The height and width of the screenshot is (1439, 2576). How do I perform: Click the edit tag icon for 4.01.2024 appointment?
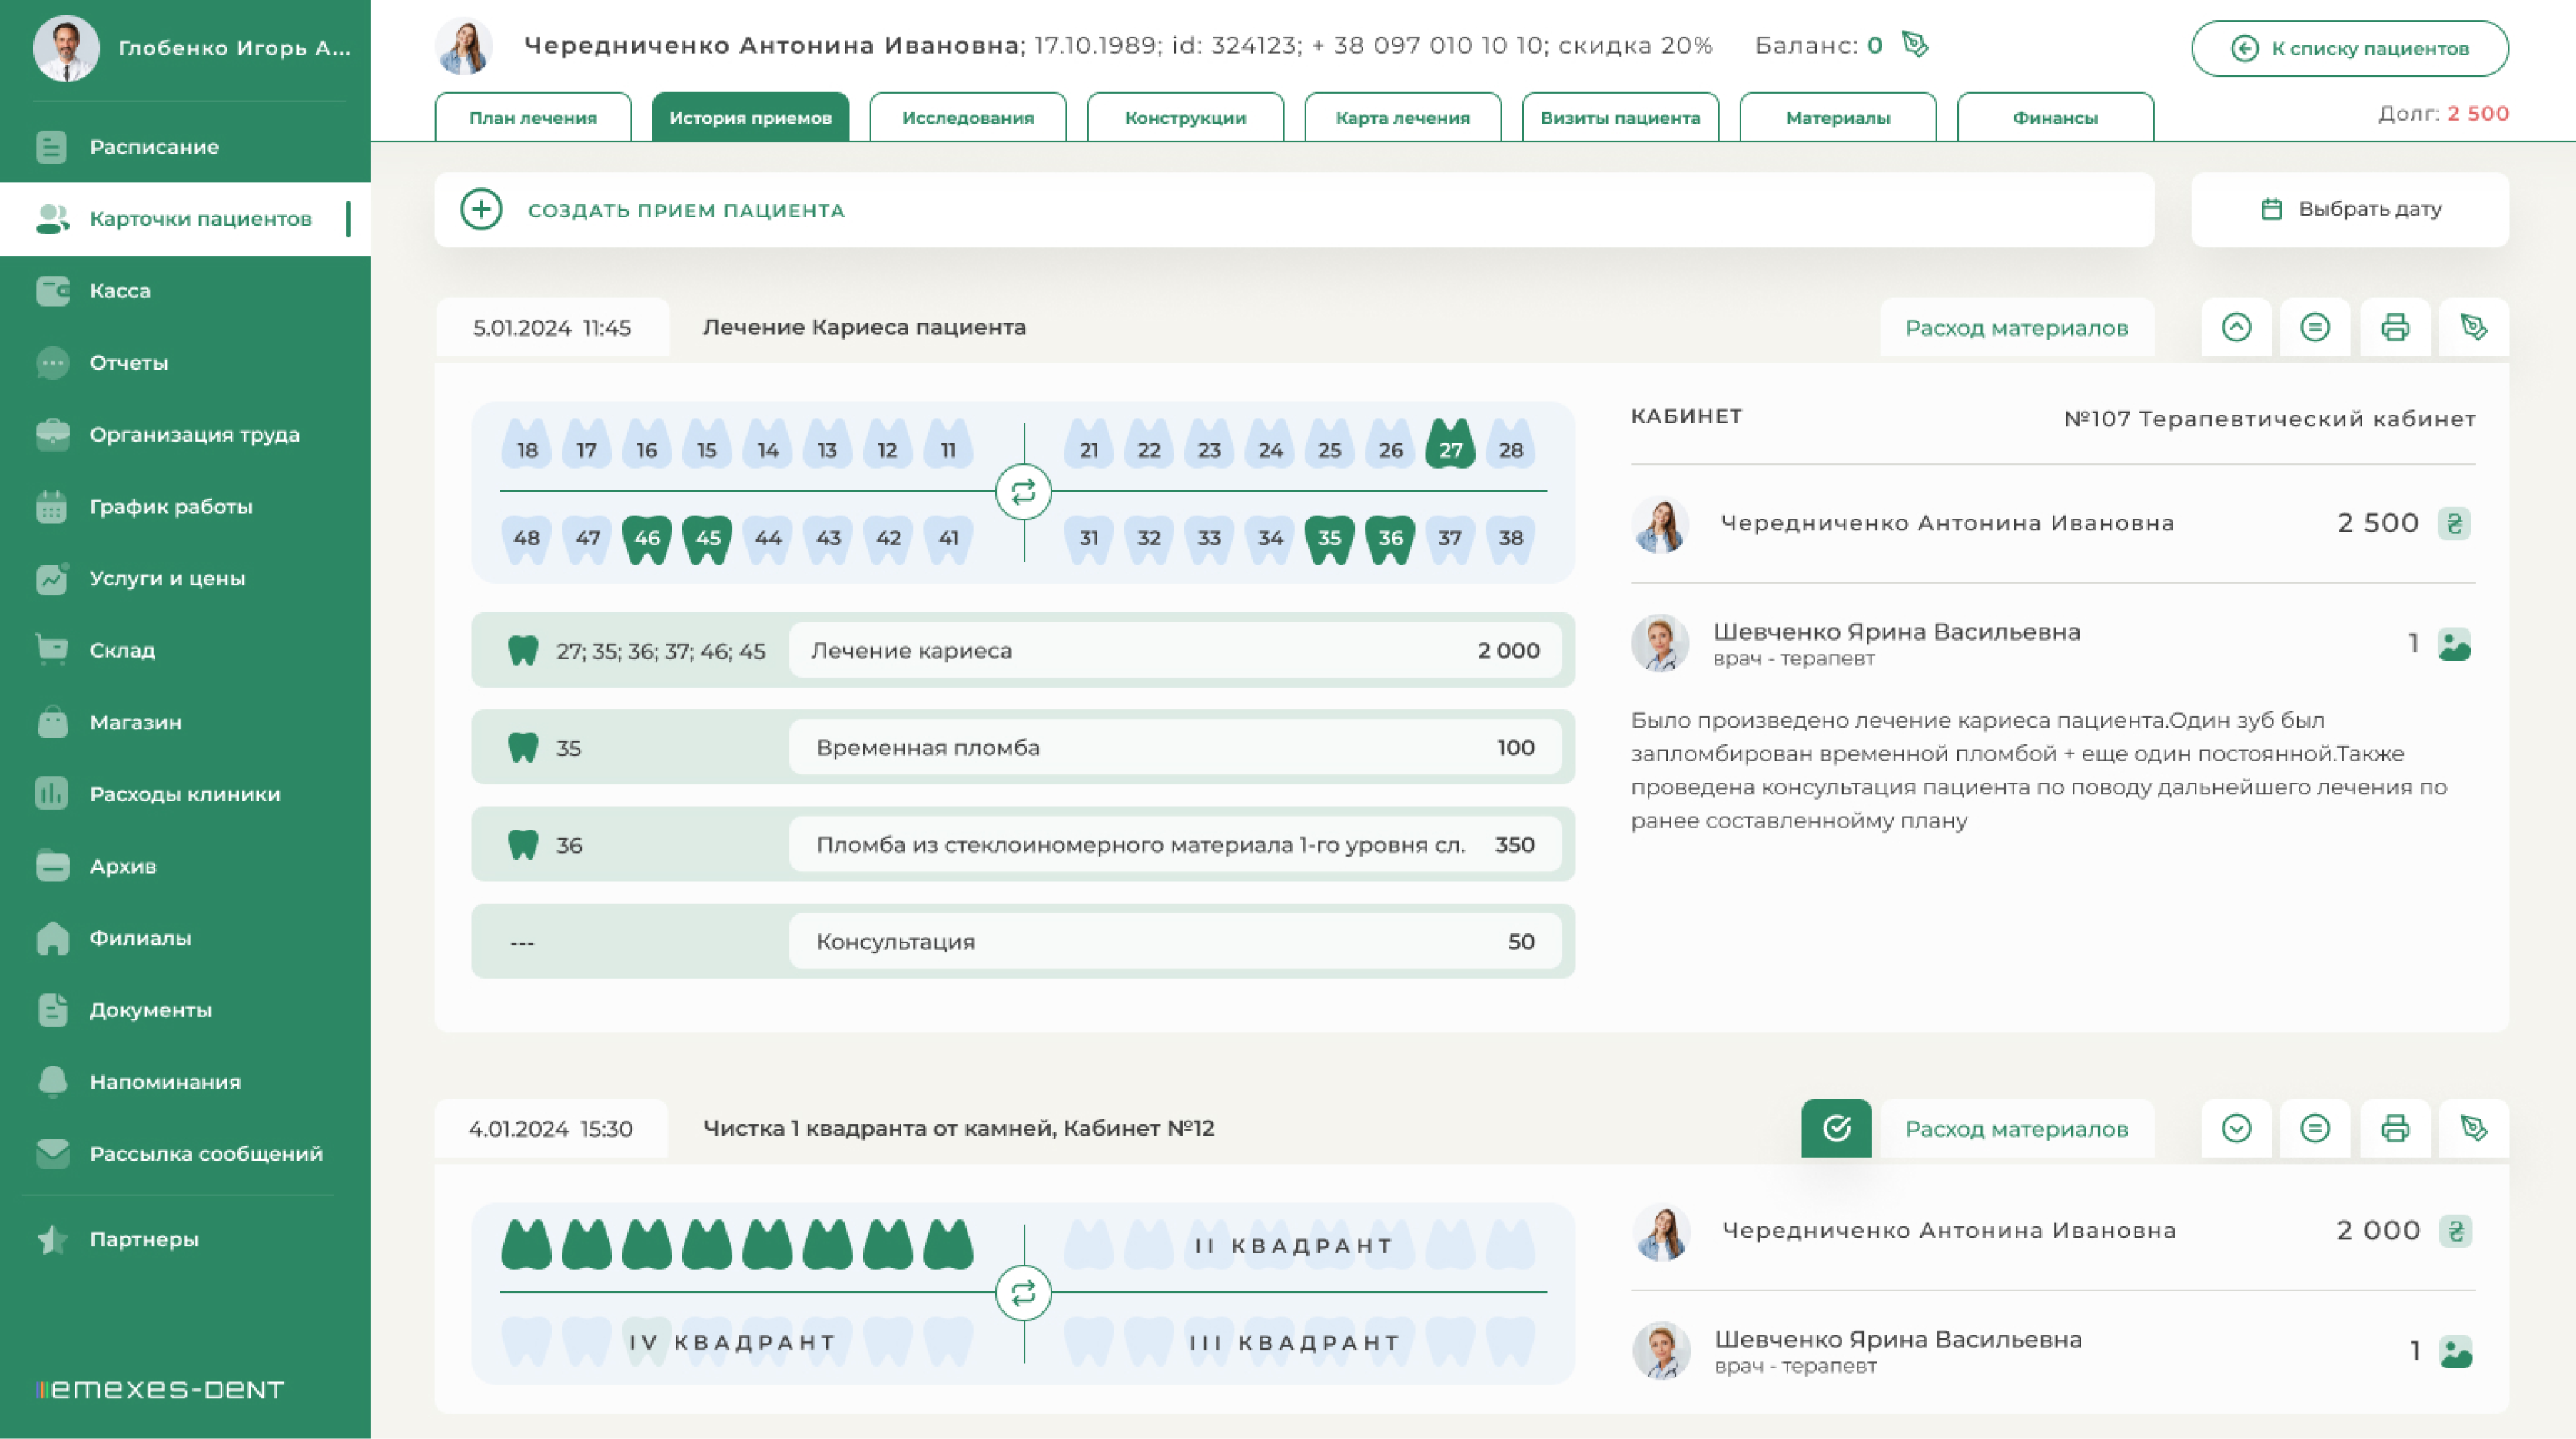coord(2473,1128)
